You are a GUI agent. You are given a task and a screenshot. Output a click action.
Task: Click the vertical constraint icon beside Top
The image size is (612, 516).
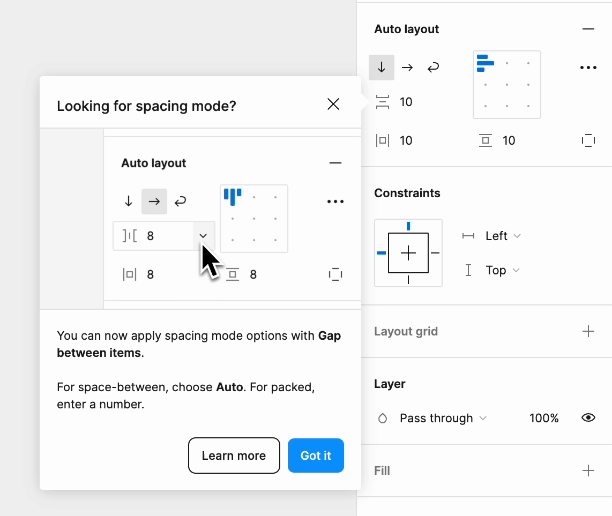coord(468,270)
